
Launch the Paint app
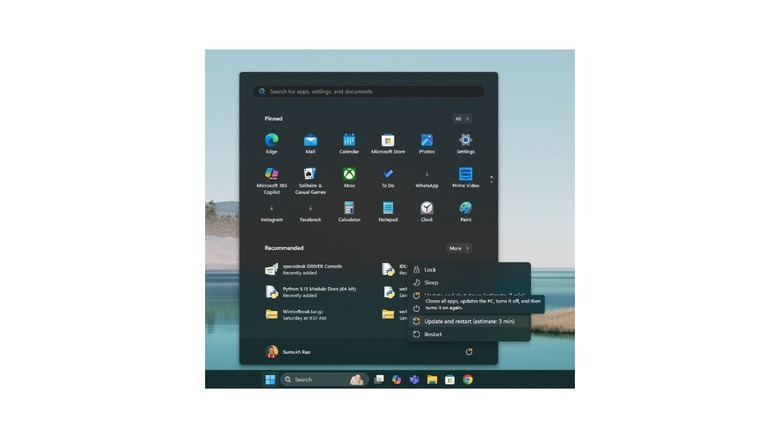[x=466, y=212]
